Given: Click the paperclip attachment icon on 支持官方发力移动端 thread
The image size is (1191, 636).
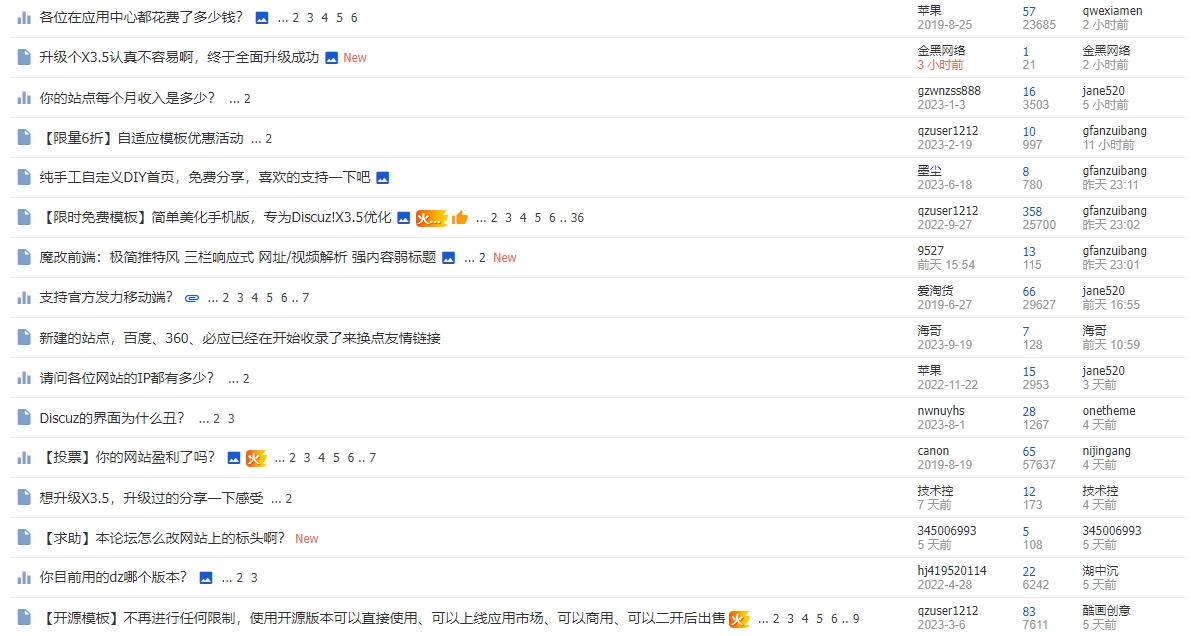Looking at the screenshot, I should (x=192, y=298).
